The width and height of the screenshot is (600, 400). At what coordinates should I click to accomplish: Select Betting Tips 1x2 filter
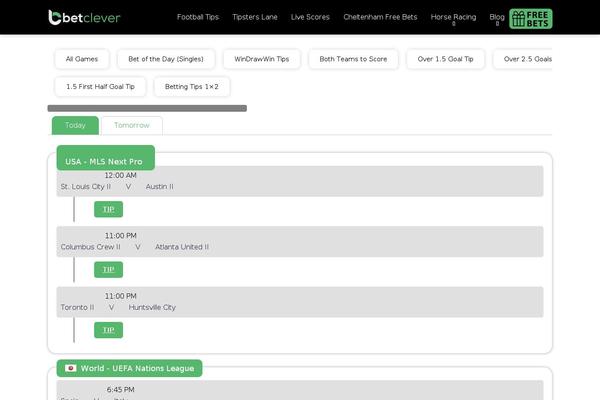192,87
